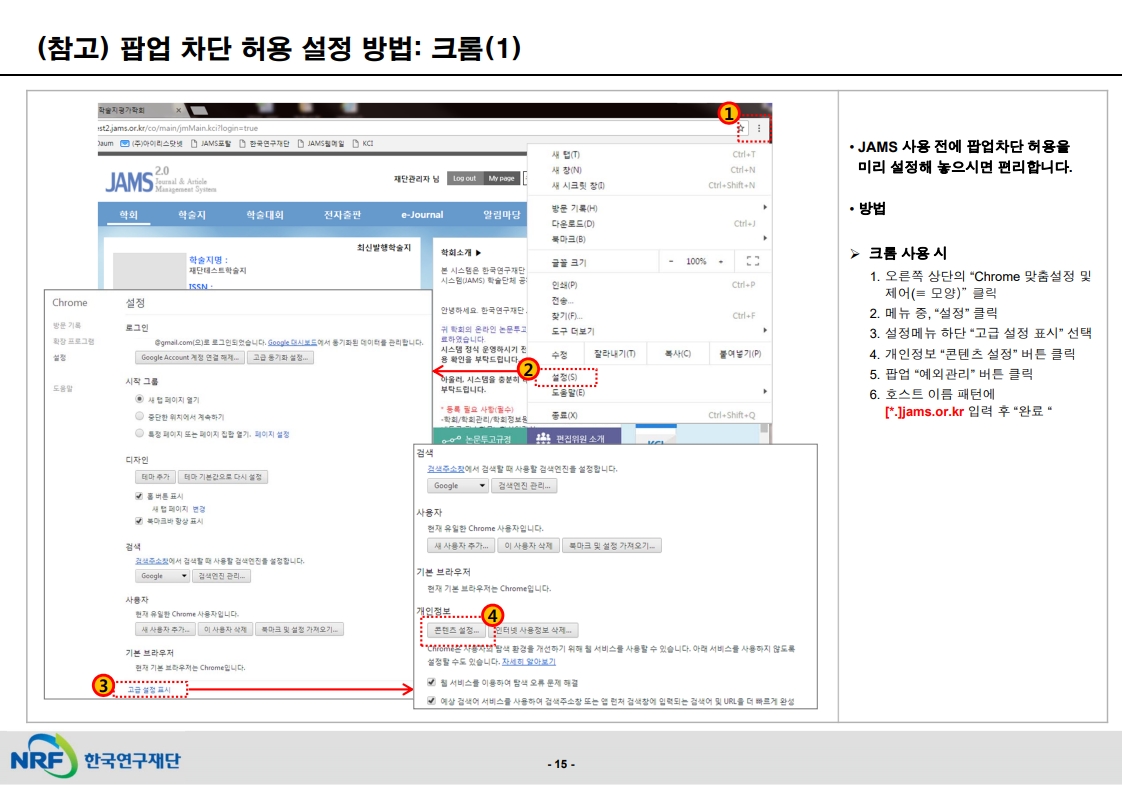The height and width of the screenshot is (793, 1122).
Task: Choose 새 시크릿 창 from Chrome menu
Action: point(650,185)
